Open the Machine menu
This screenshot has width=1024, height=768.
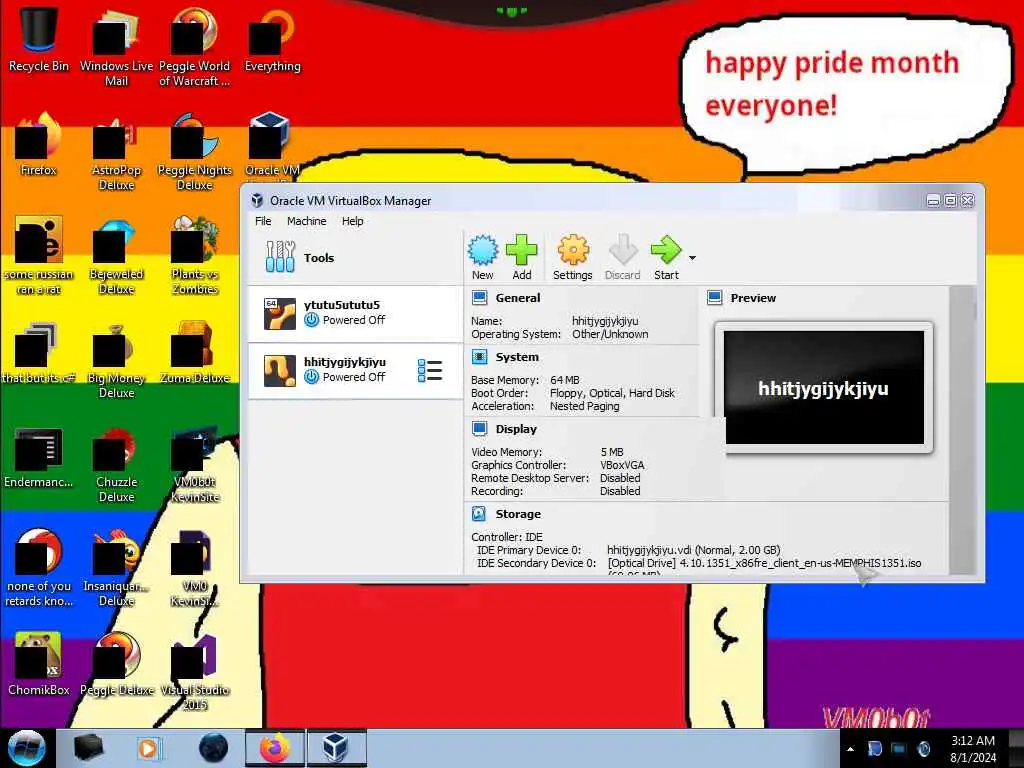coord(306,221)
